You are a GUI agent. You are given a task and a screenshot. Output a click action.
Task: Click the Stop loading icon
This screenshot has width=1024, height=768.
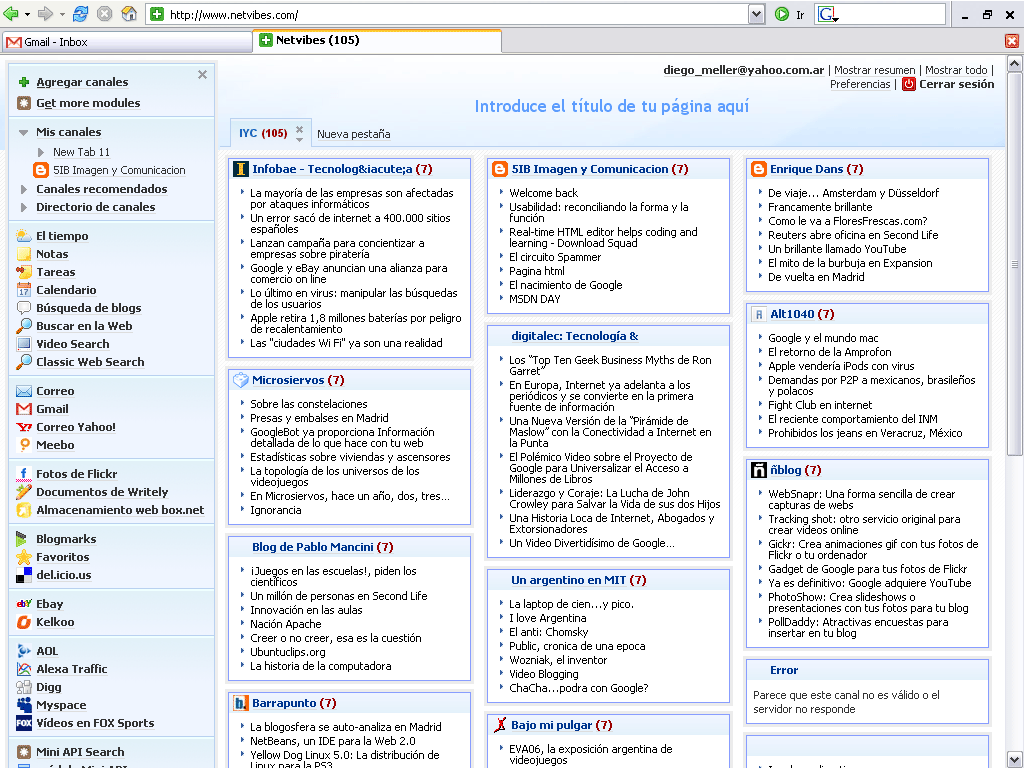pos(104,14)
